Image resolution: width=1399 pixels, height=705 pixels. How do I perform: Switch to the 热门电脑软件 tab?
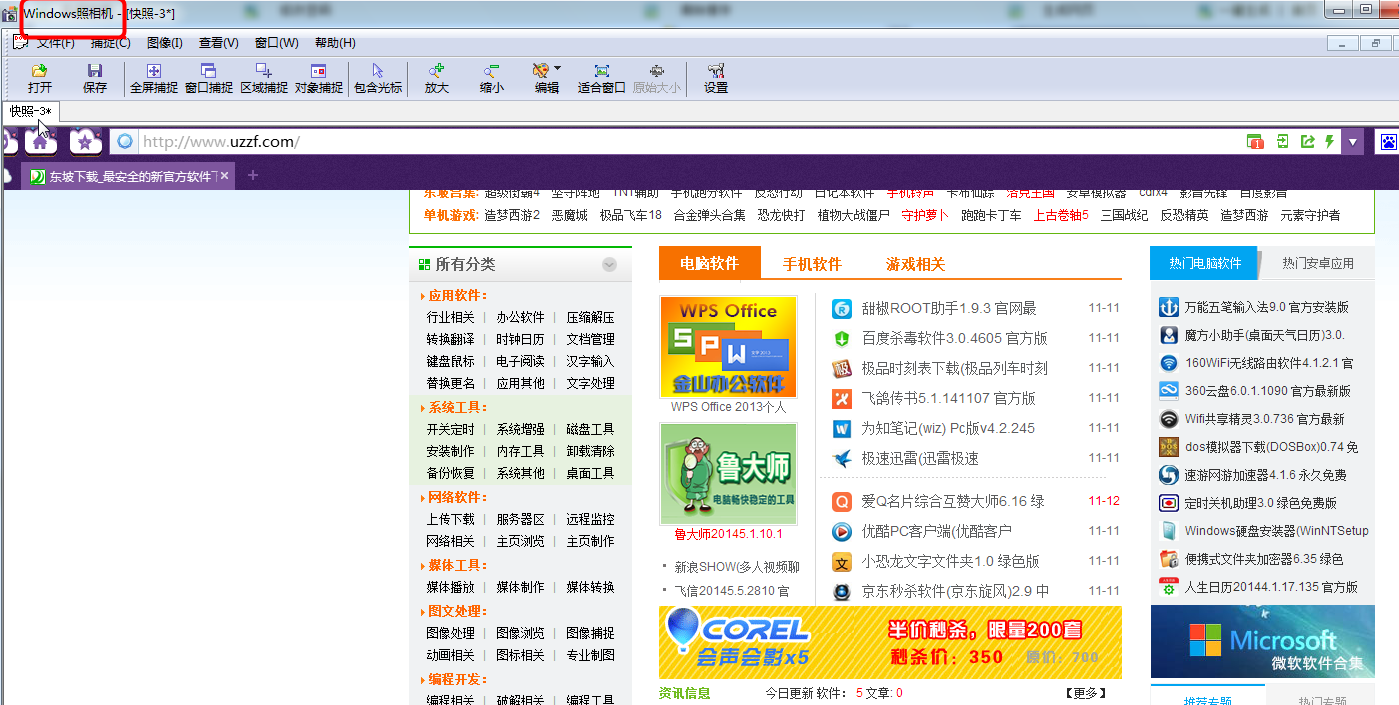pyautogui.click(x=1204, y=263)
